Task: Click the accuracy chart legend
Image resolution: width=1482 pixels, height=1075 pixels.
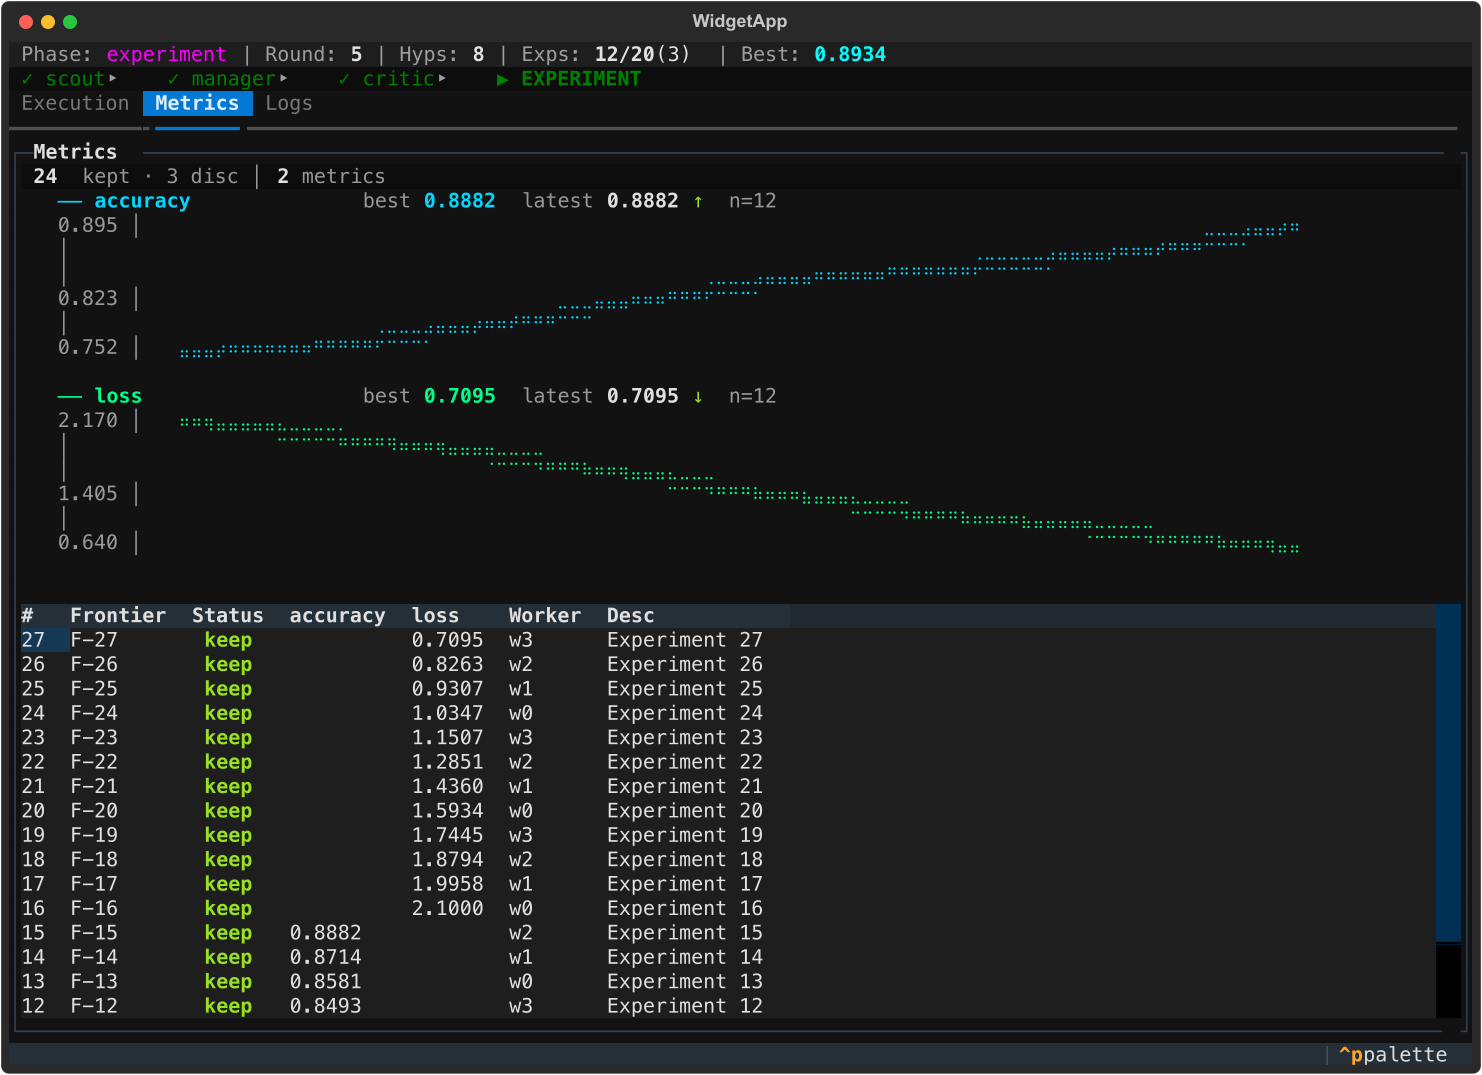Action: tap(124, 201)
